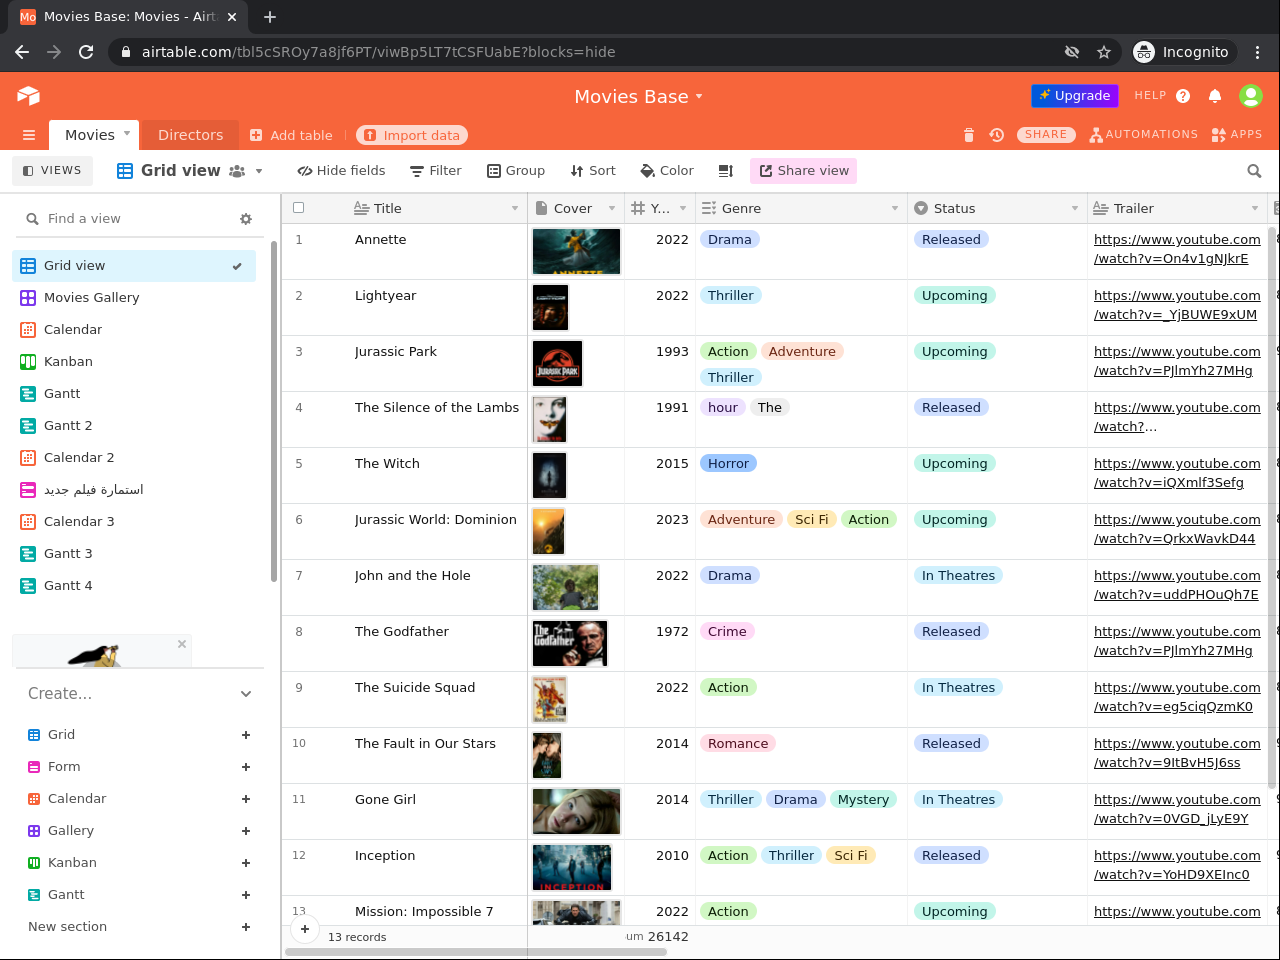Open the trash bin icon
Image resolution: width=1280 pixels, height=960 pixels.
point(968,135)
